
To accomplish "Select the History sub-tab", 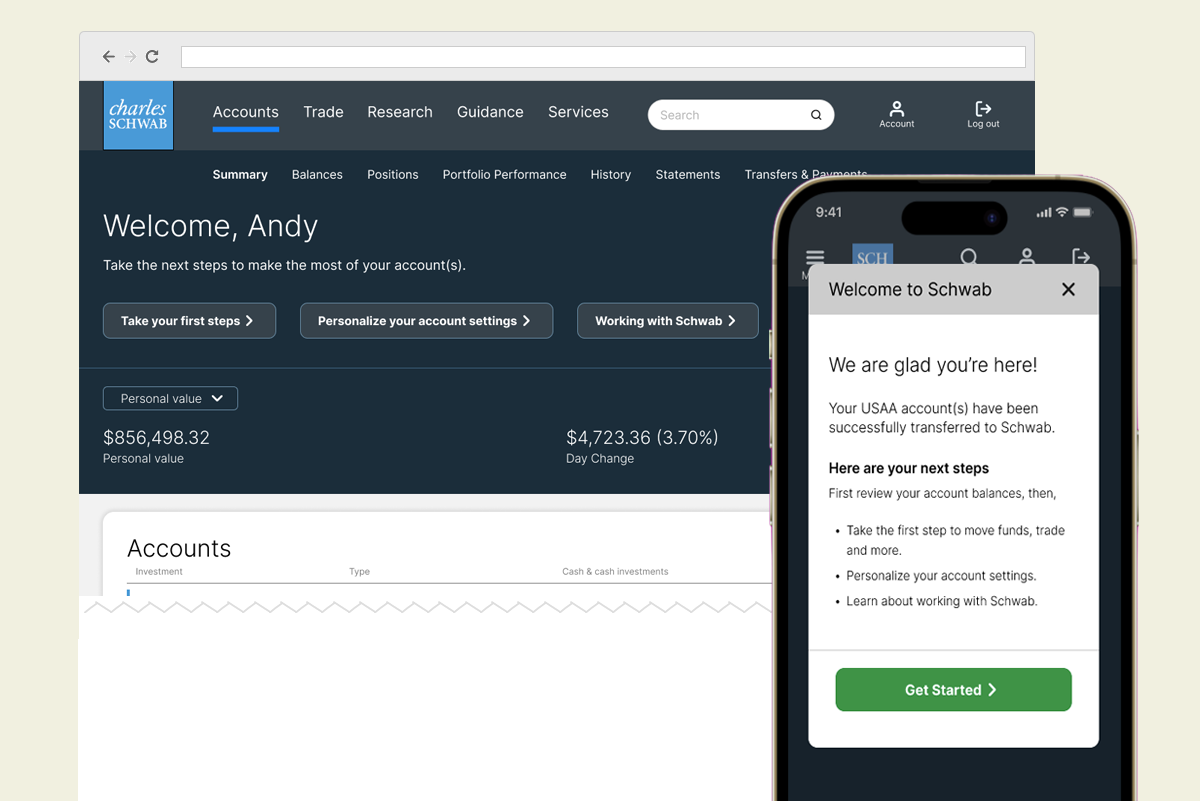I will click(x=610, y=174).
